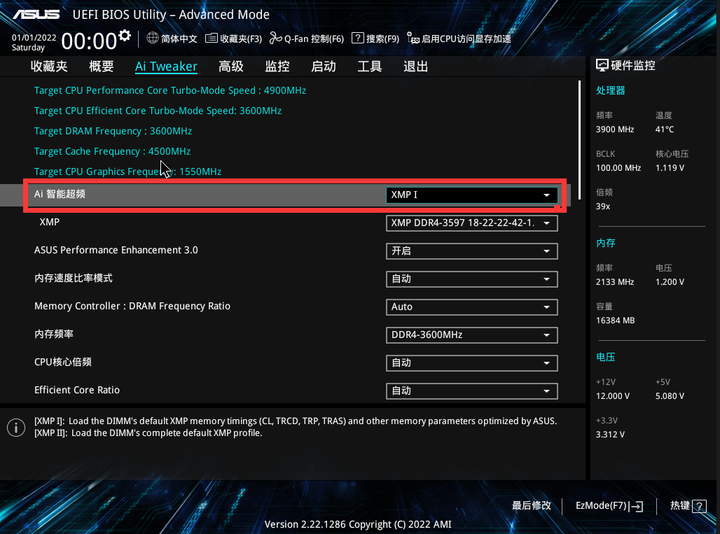Toggle 启用CPU访问显存加速 icon

[413, 39]
